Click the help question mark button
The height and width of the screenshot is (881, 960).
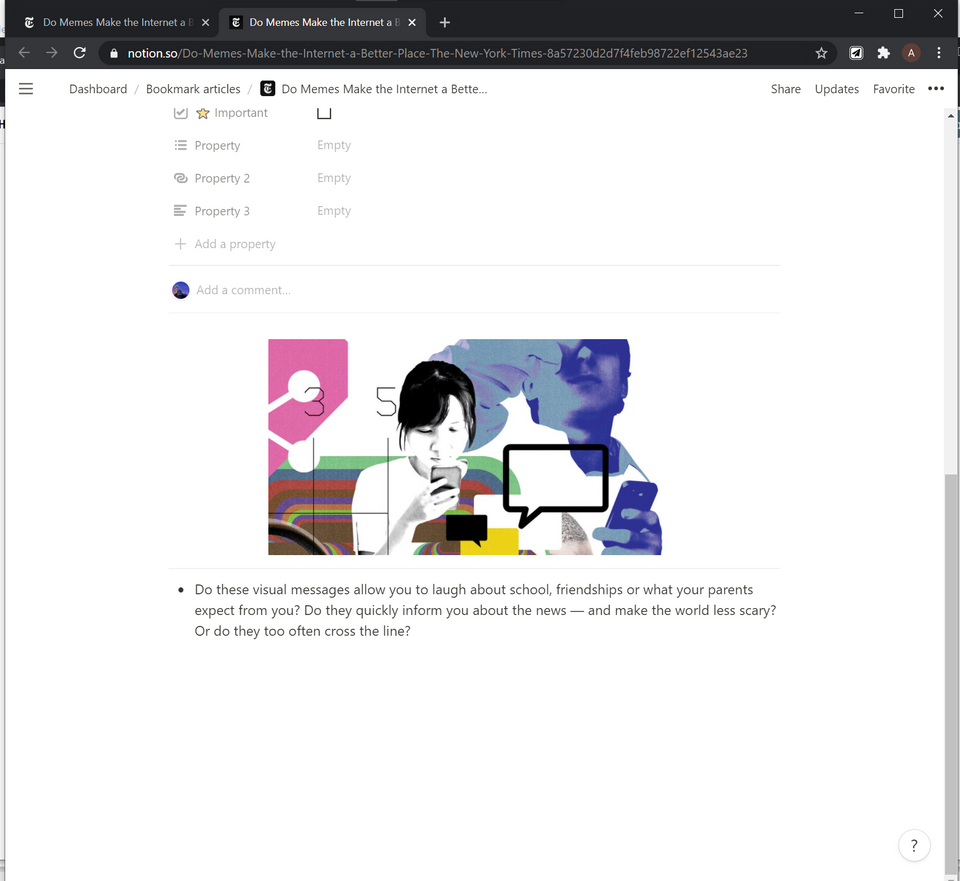[914, 845]
